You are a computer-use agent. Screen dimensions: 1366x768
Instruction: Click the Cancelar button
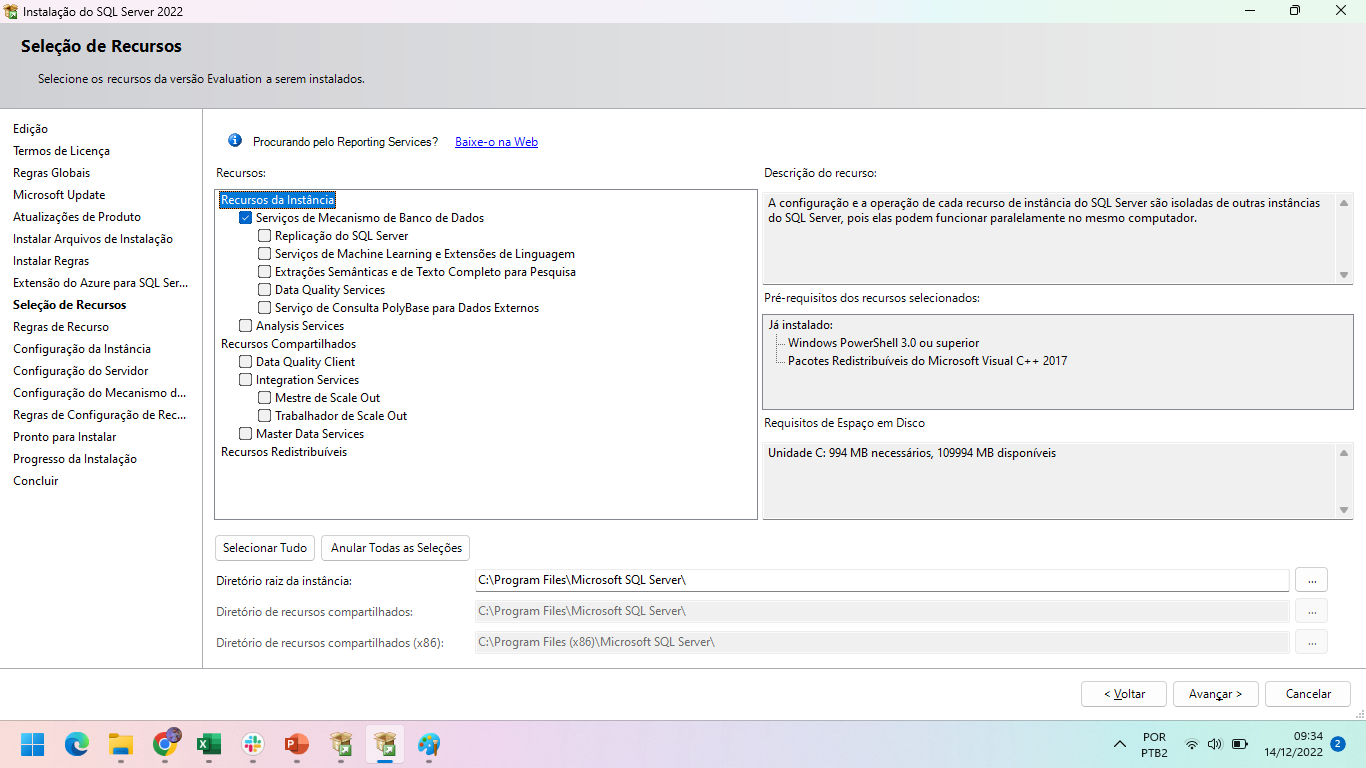pos(1308,694)
